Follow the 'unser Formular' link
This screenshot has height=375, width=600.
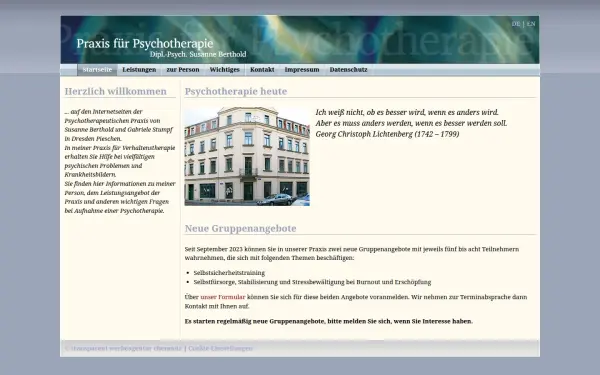223,297
